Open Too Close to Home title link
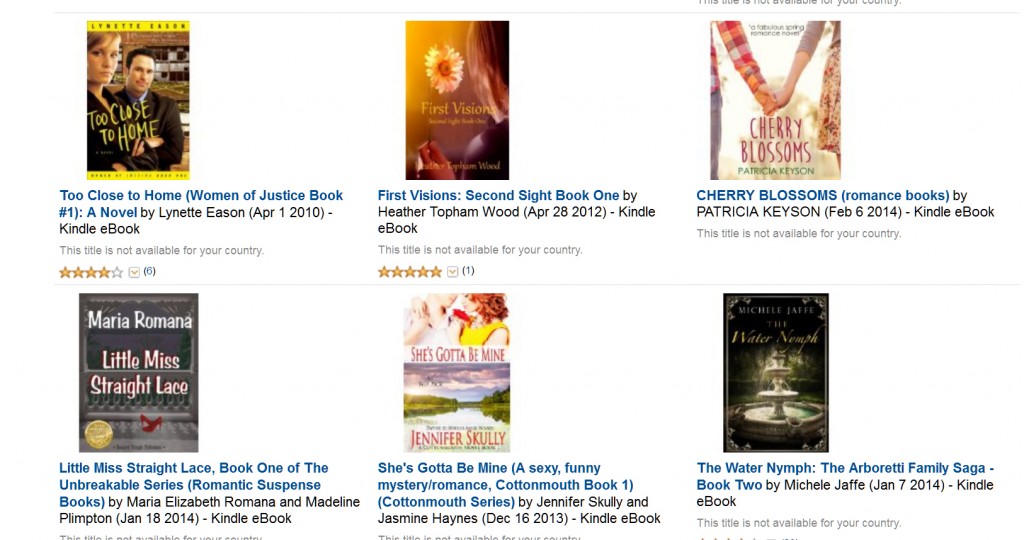Viewport: 1024px width, 540px height. click(x=201, y=204)
